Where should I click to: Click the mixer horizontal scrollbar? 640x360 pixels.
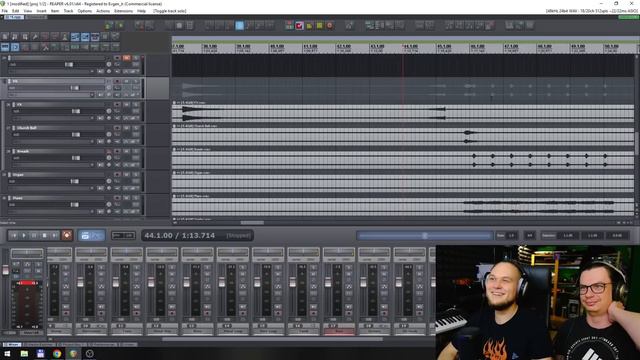pos(272,339)
